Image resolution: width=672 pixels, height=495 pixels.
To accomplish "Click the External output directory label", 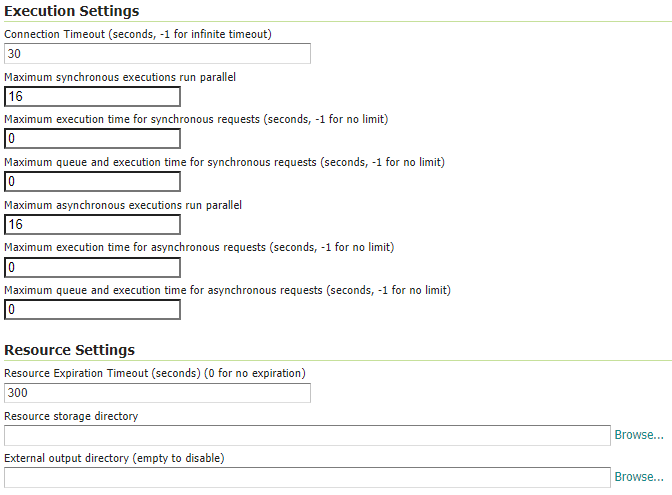I will coord(114,458).
